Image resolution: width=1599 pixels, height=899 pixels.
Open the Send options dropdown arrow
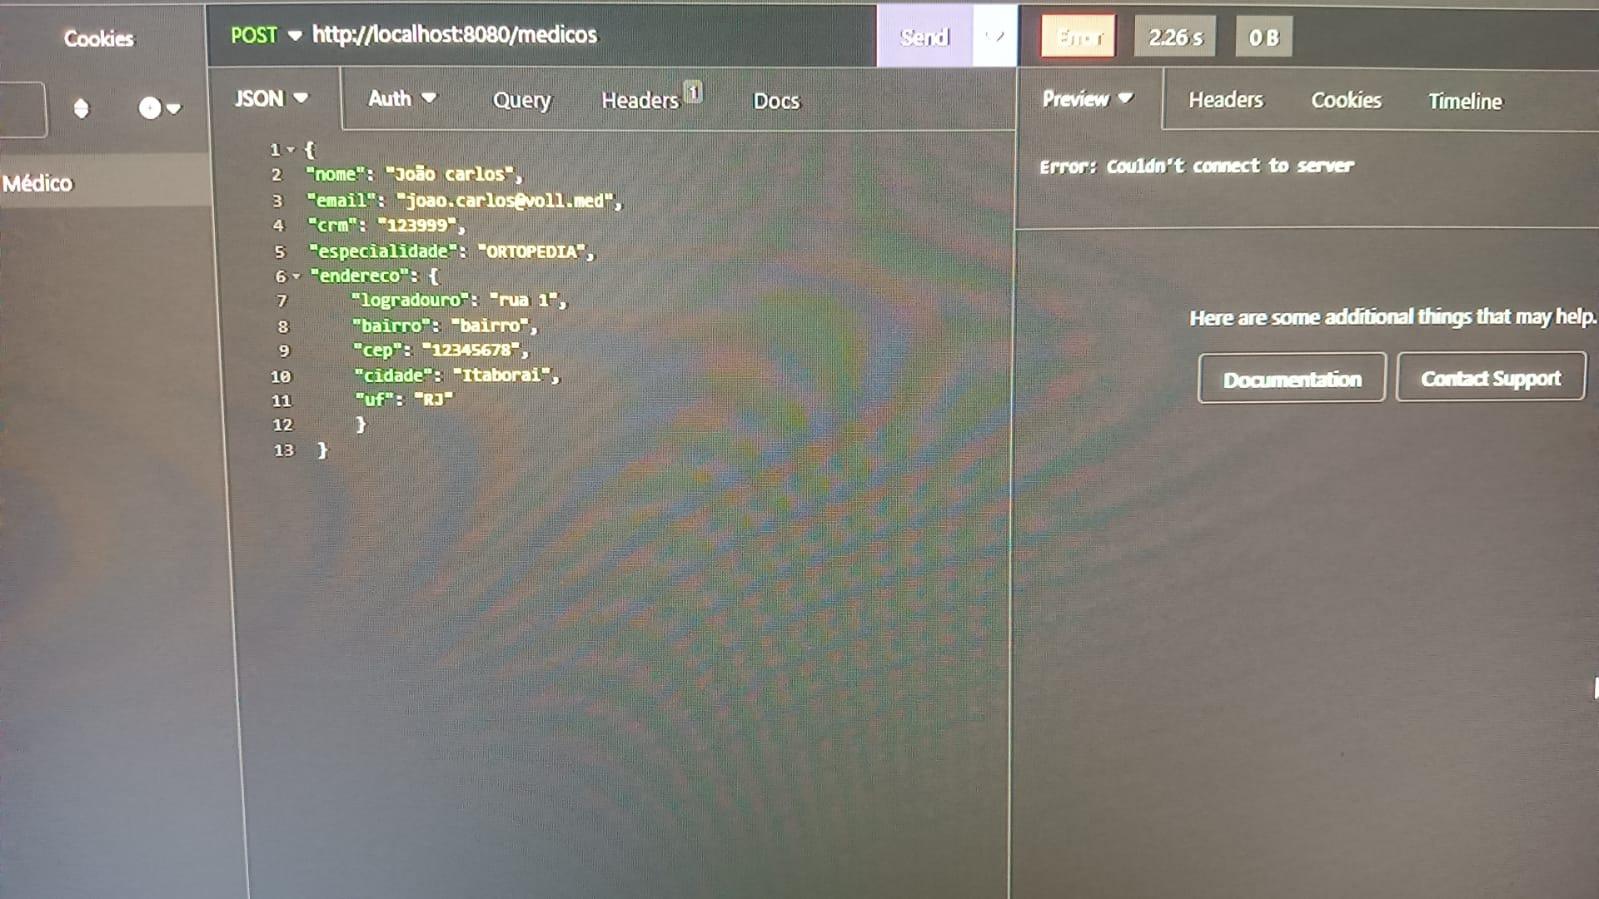point(994,37)
